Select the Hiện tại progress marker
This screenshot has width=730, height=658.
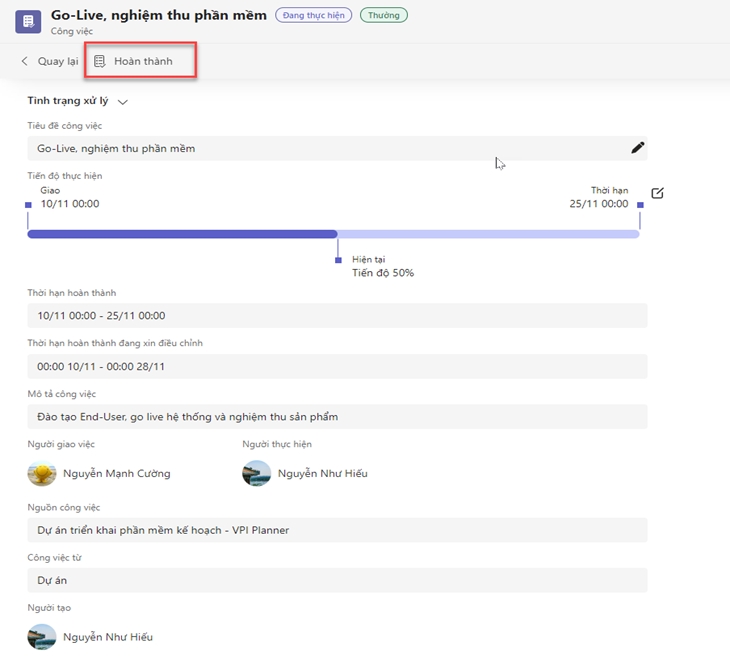[x=338, y=260]
